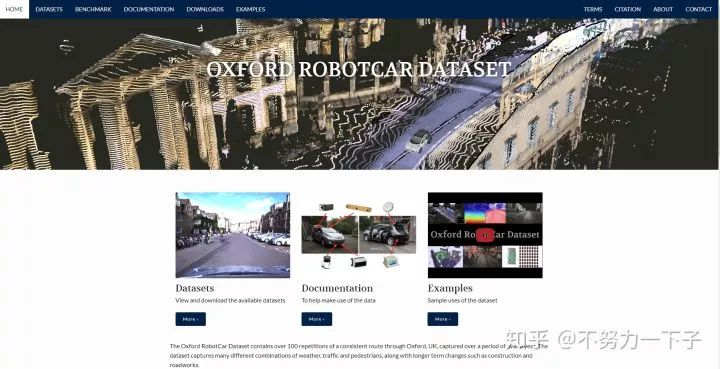Click the More button under Documentation

pos(316,319)
